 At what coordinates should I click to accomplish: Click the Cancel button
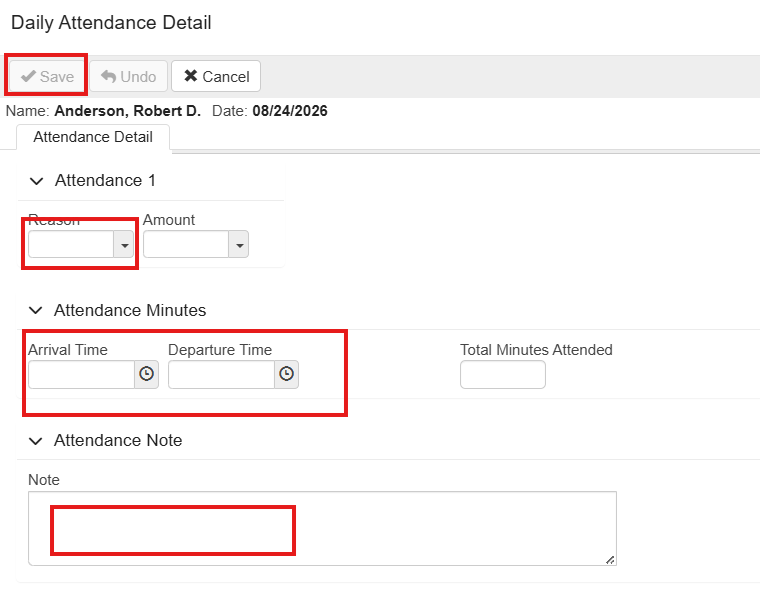pos(216,76)
